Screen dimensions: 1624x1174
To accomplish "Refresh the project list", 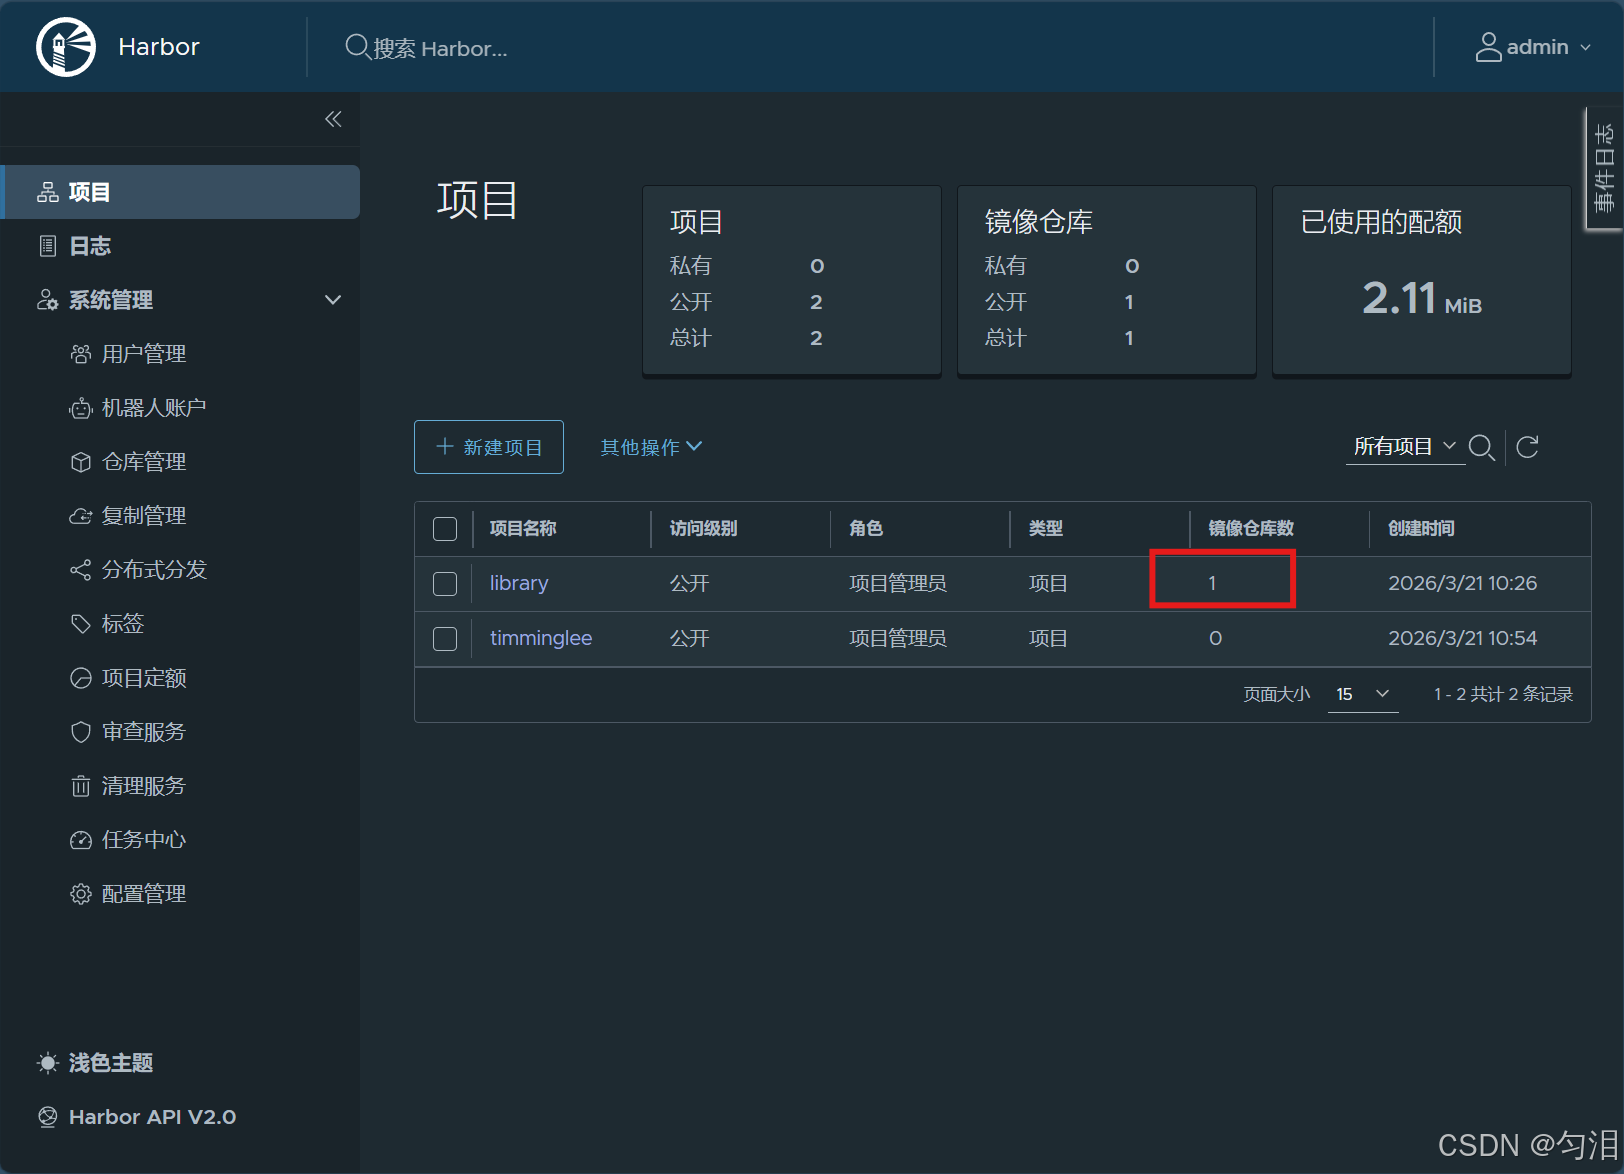I will [1527, 447].
